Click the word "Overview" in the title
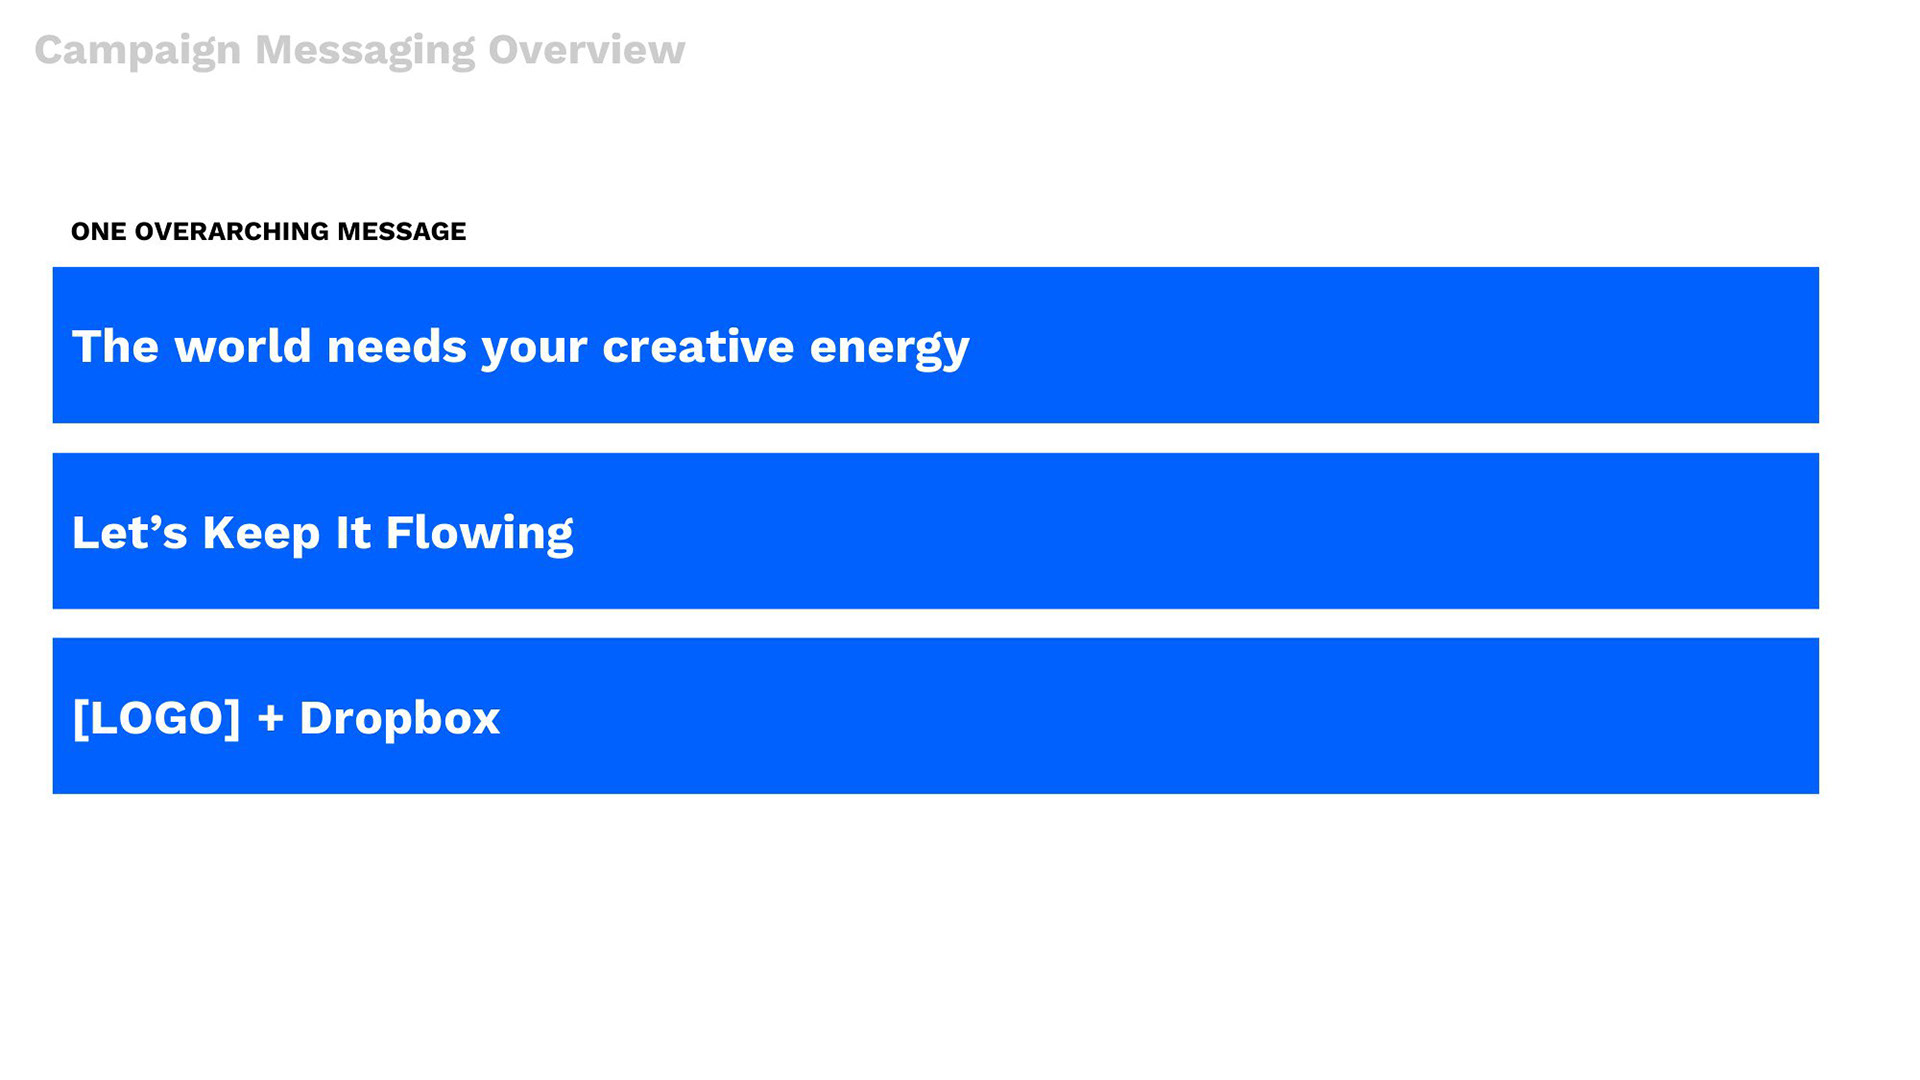 coord(586,50)
